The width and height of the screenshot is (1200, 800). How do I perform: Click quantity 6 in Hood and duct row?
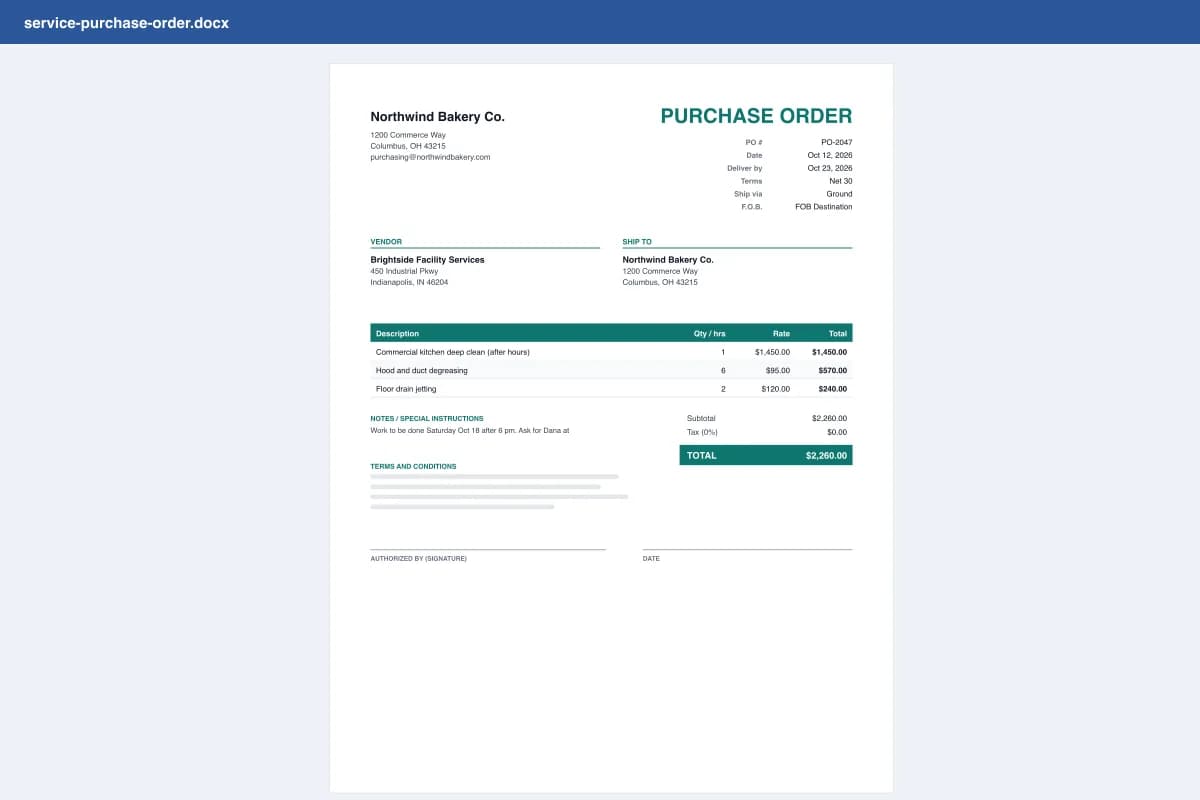723,370
